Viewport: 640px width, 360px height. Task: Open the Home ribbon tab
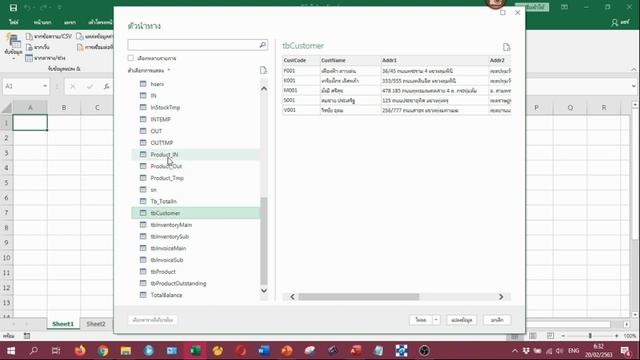coord(42,22)
